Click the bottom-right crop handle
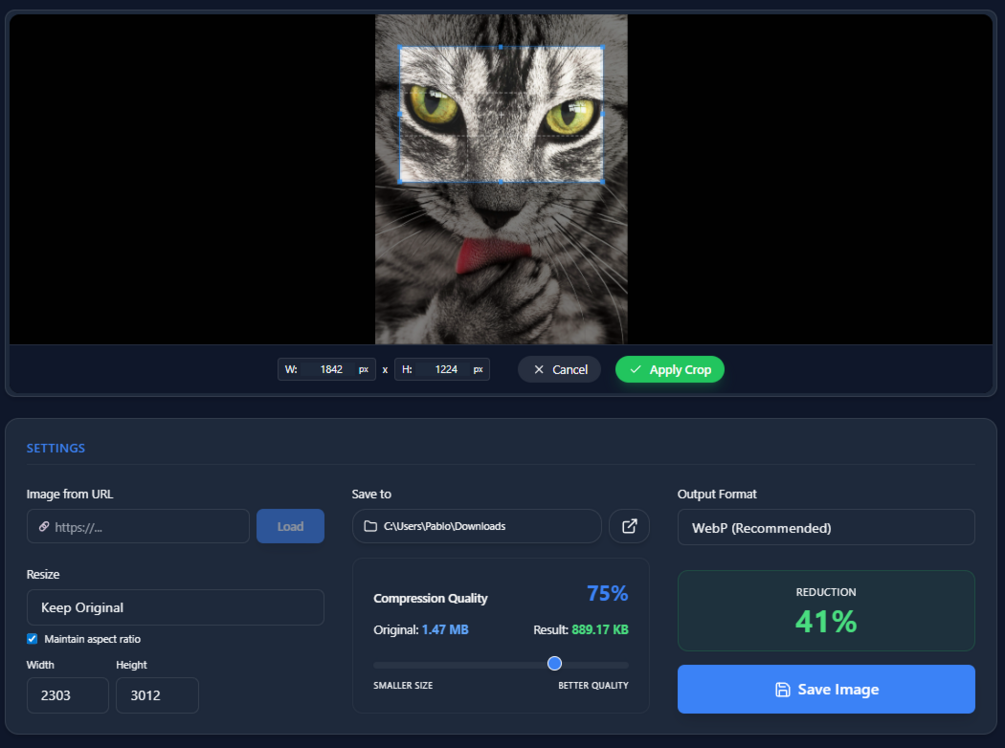This screenshot has height=748, width=1005. pos(602,182)
